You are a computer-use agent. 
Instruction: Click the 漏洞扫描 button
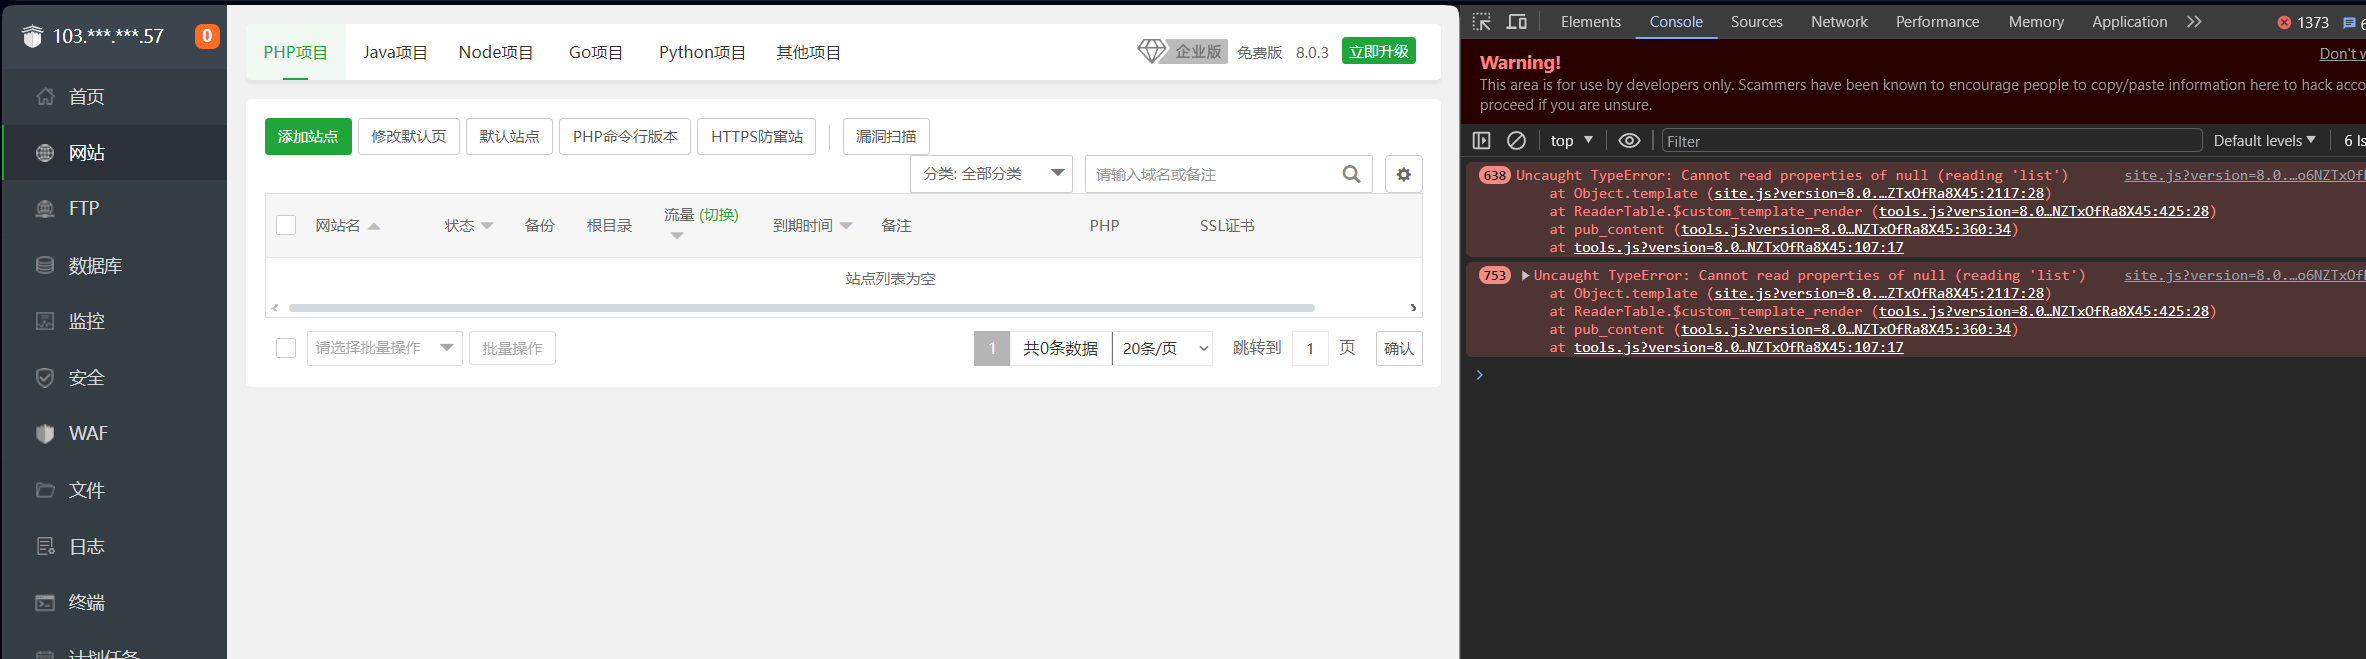(x=886, y=136)
